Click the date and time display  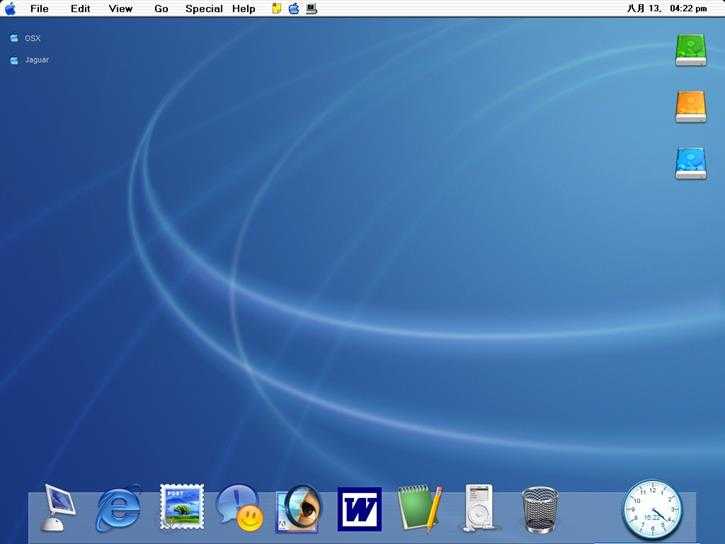click(x=667, y=9)
